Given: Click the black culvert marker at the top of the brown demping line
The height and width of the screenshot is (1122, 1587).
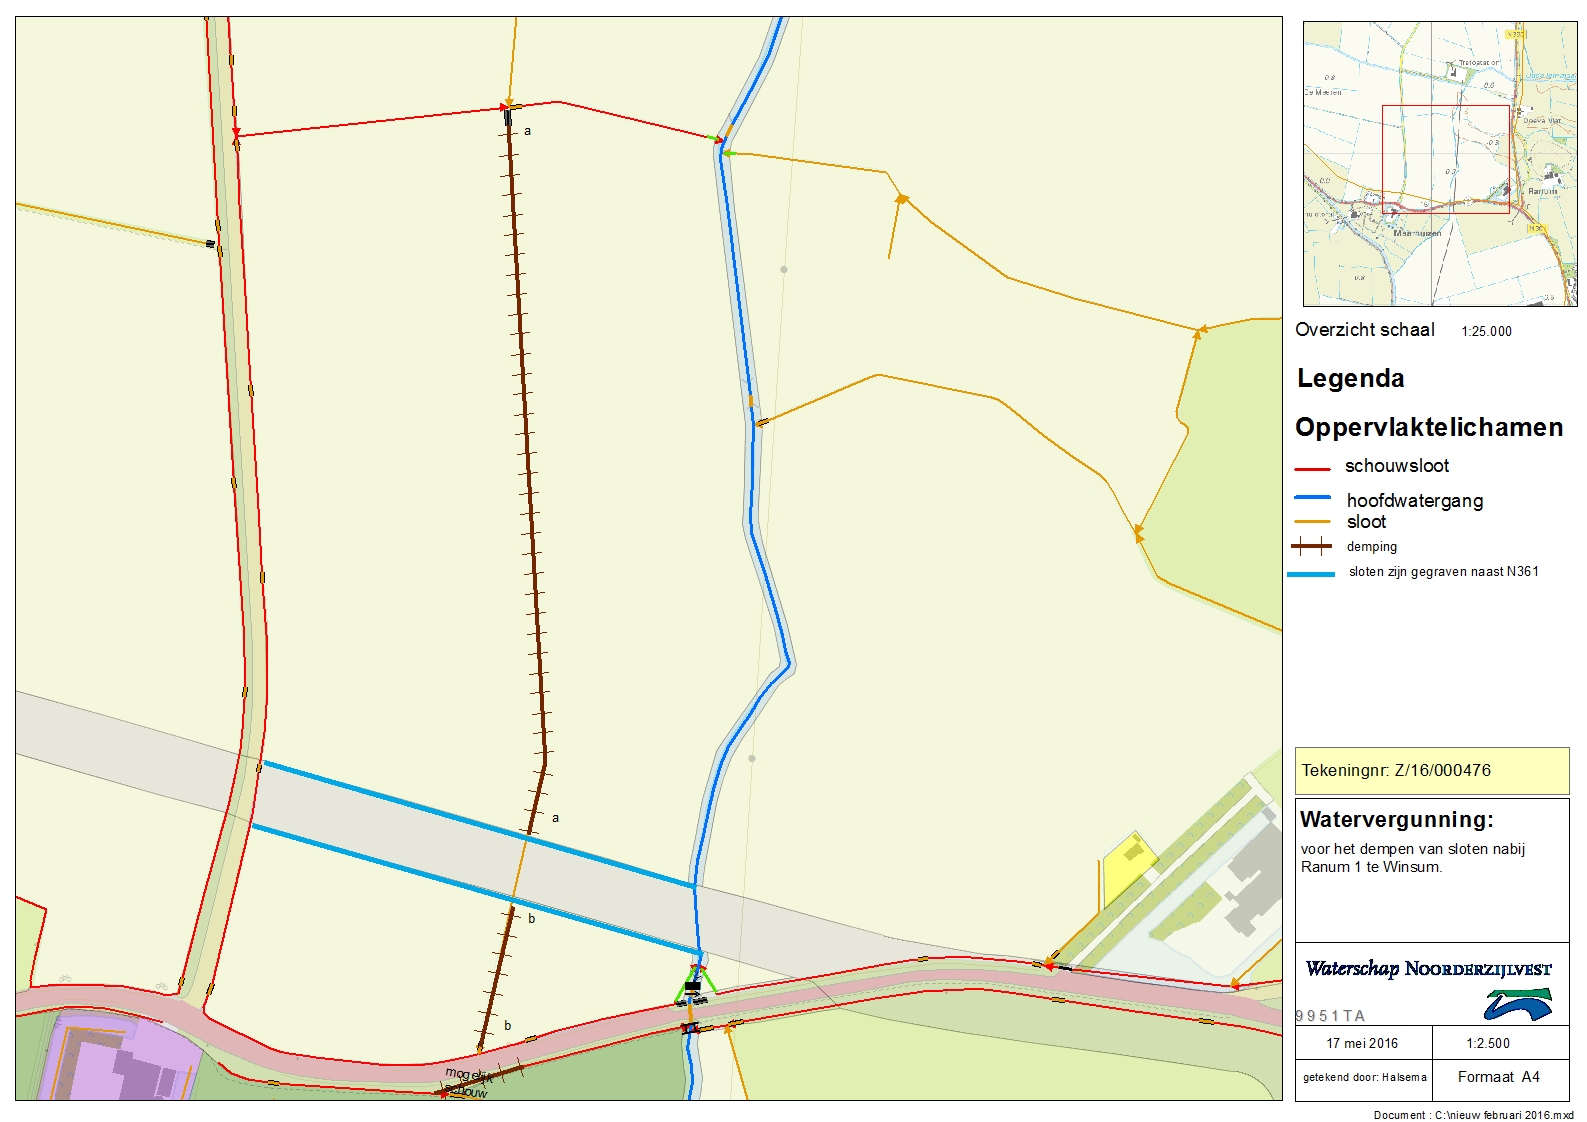Looking at the screenshot, I should [x=508, y=119].
